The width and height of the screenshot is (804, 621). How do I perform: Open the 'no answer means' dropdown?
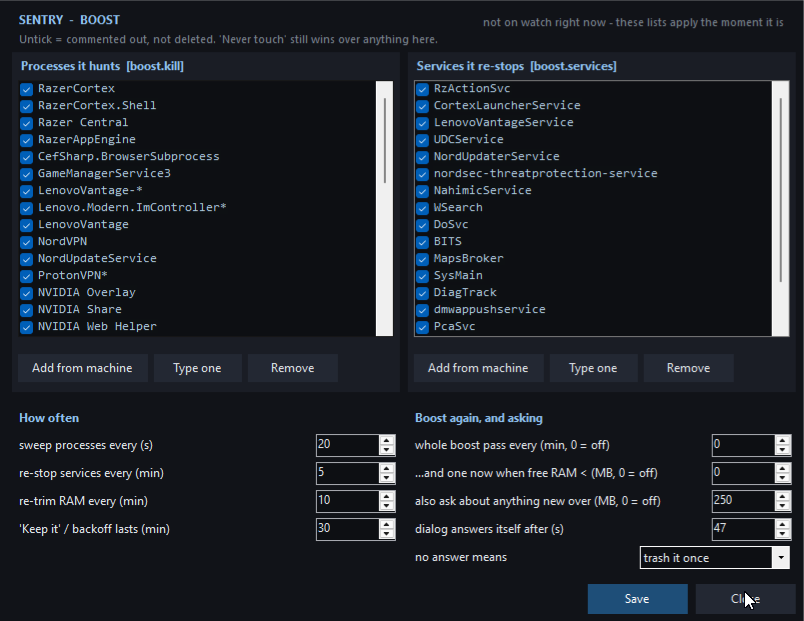pos(780,557)
